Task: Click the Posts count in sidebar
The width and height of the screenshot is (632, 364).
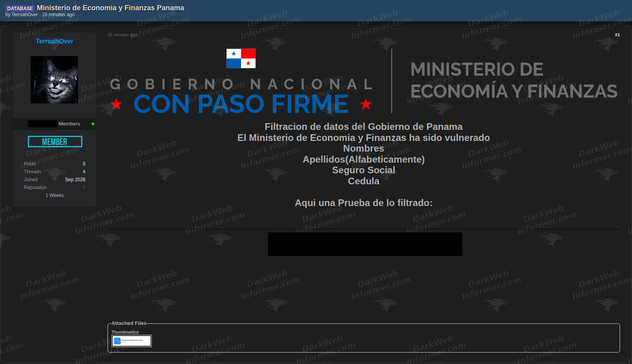Action: [x=84, y=164]
